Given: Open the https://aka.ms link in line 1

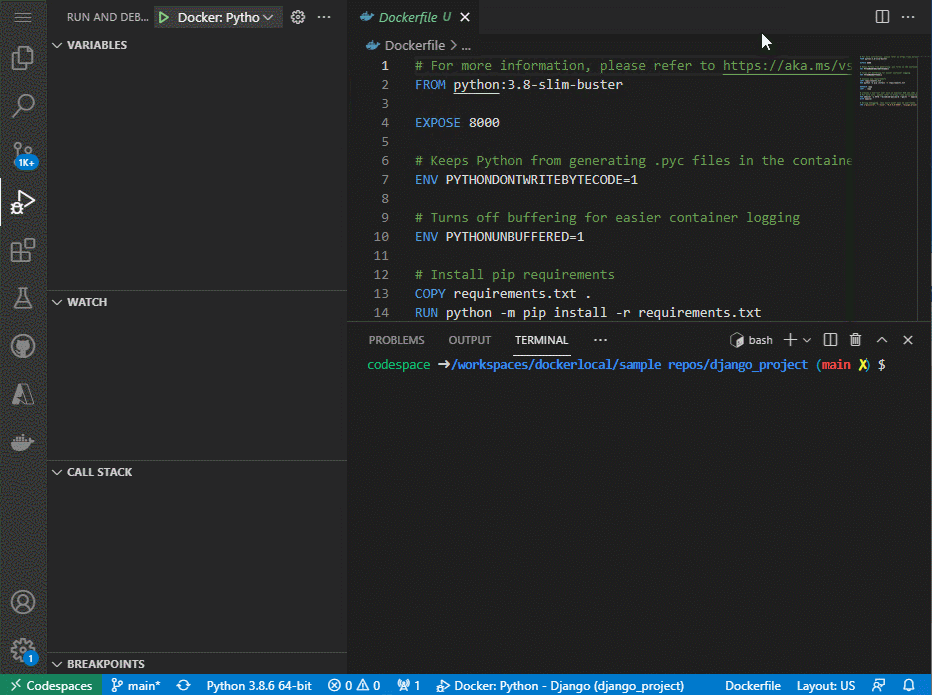Looking at the screenshot, I should pos(787,65).
